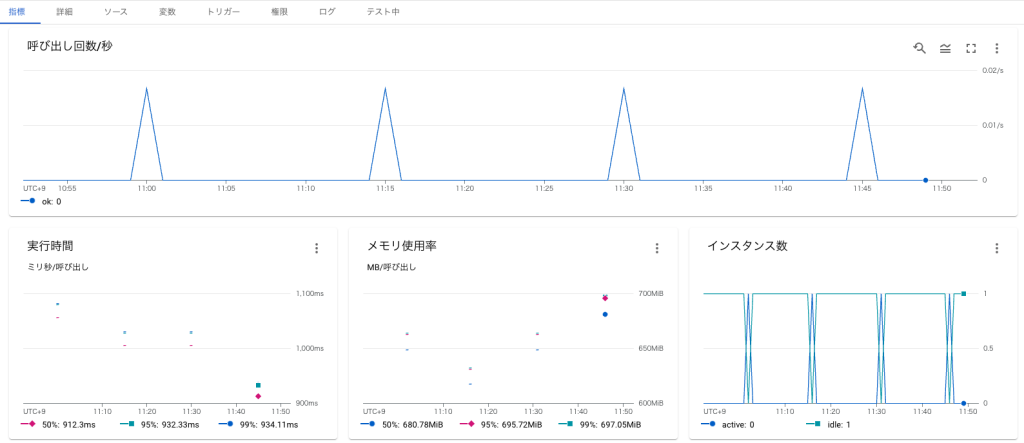1024x443 pixels.
Task: Toggle the 50%: 912.3ms legend entry
Action: pyautogui.click(x=68, y=424)
